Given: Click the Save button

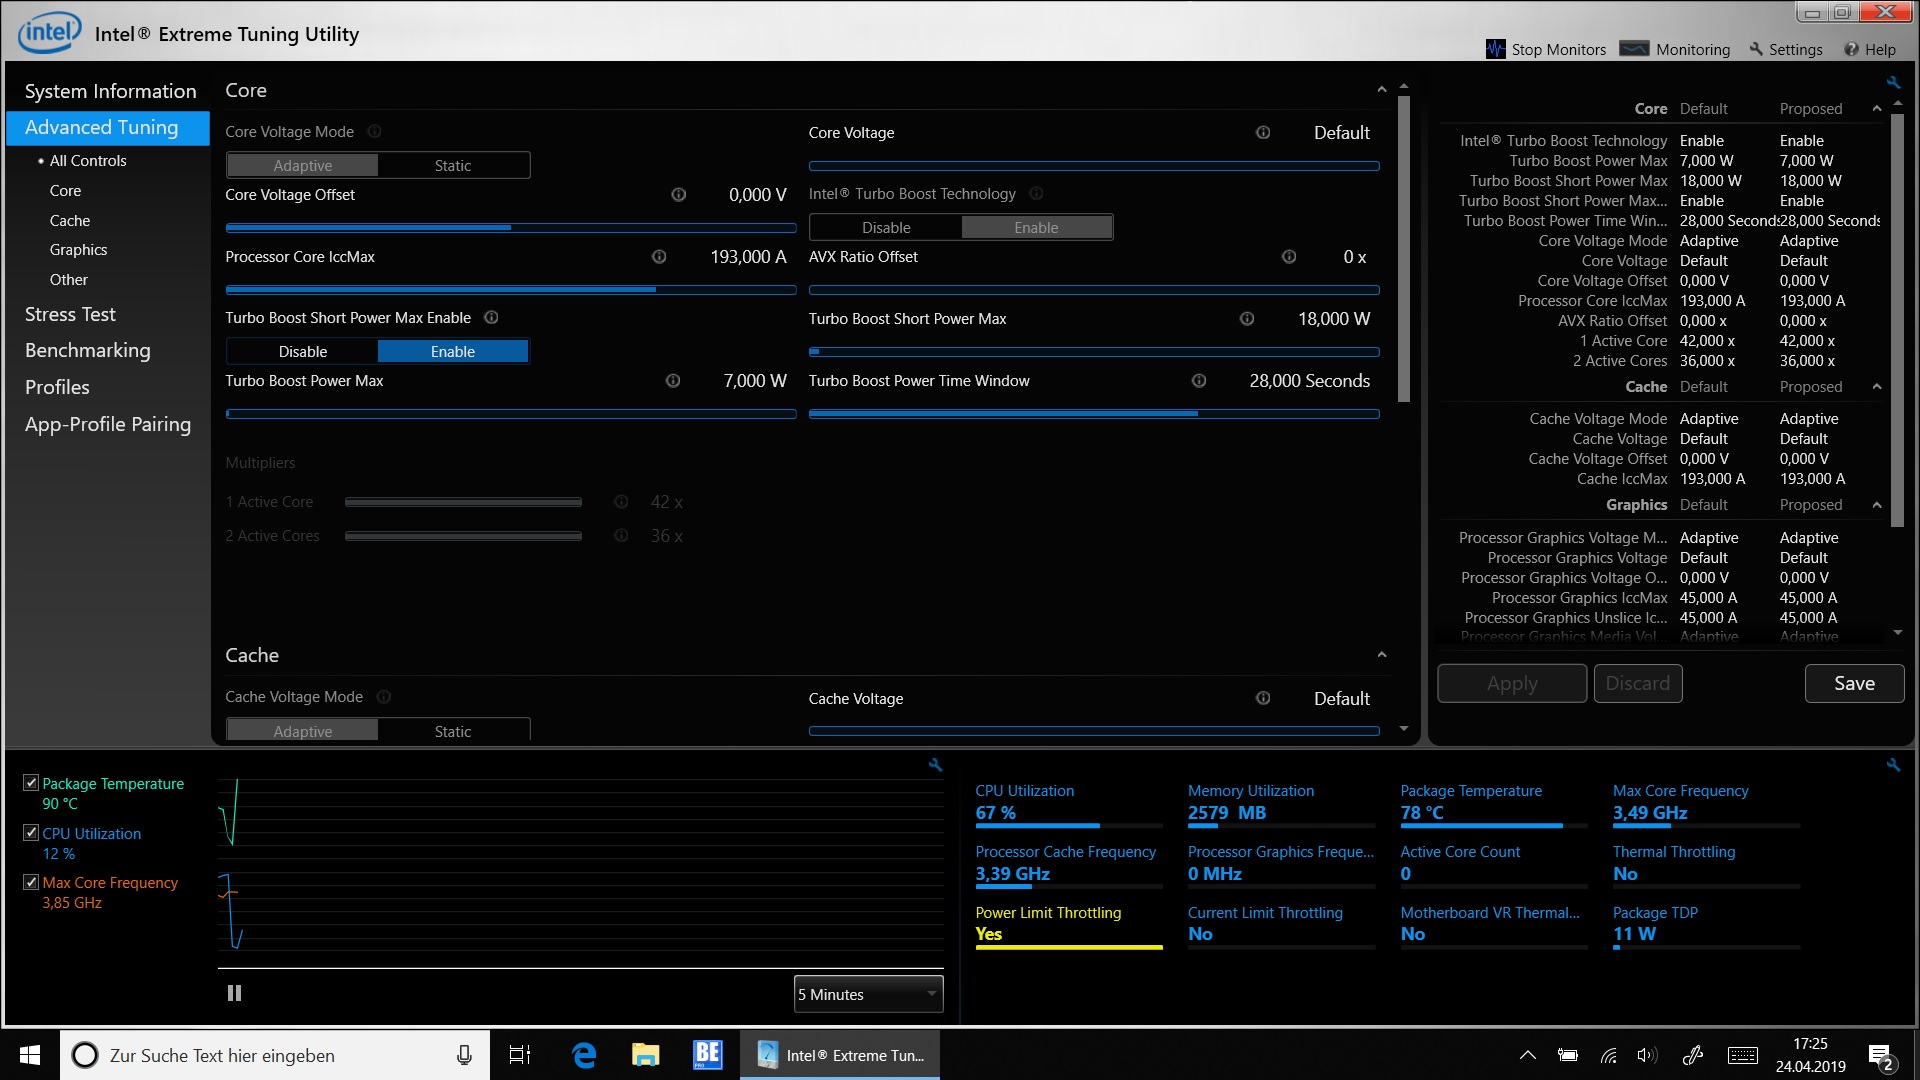Looking at the screenshot, I should (1854, 683).
